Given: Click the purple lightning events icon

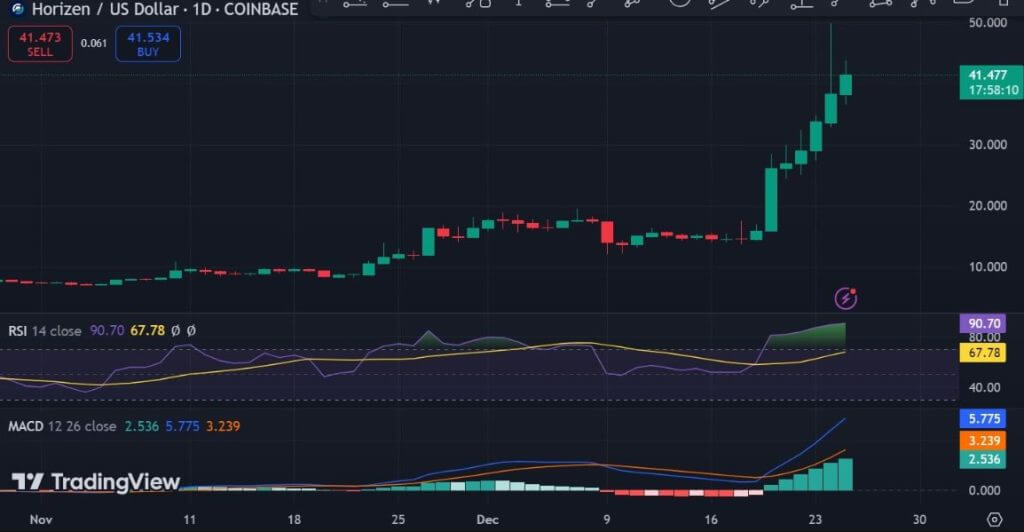Looking at the screenshot, I should tap(846, 298).
